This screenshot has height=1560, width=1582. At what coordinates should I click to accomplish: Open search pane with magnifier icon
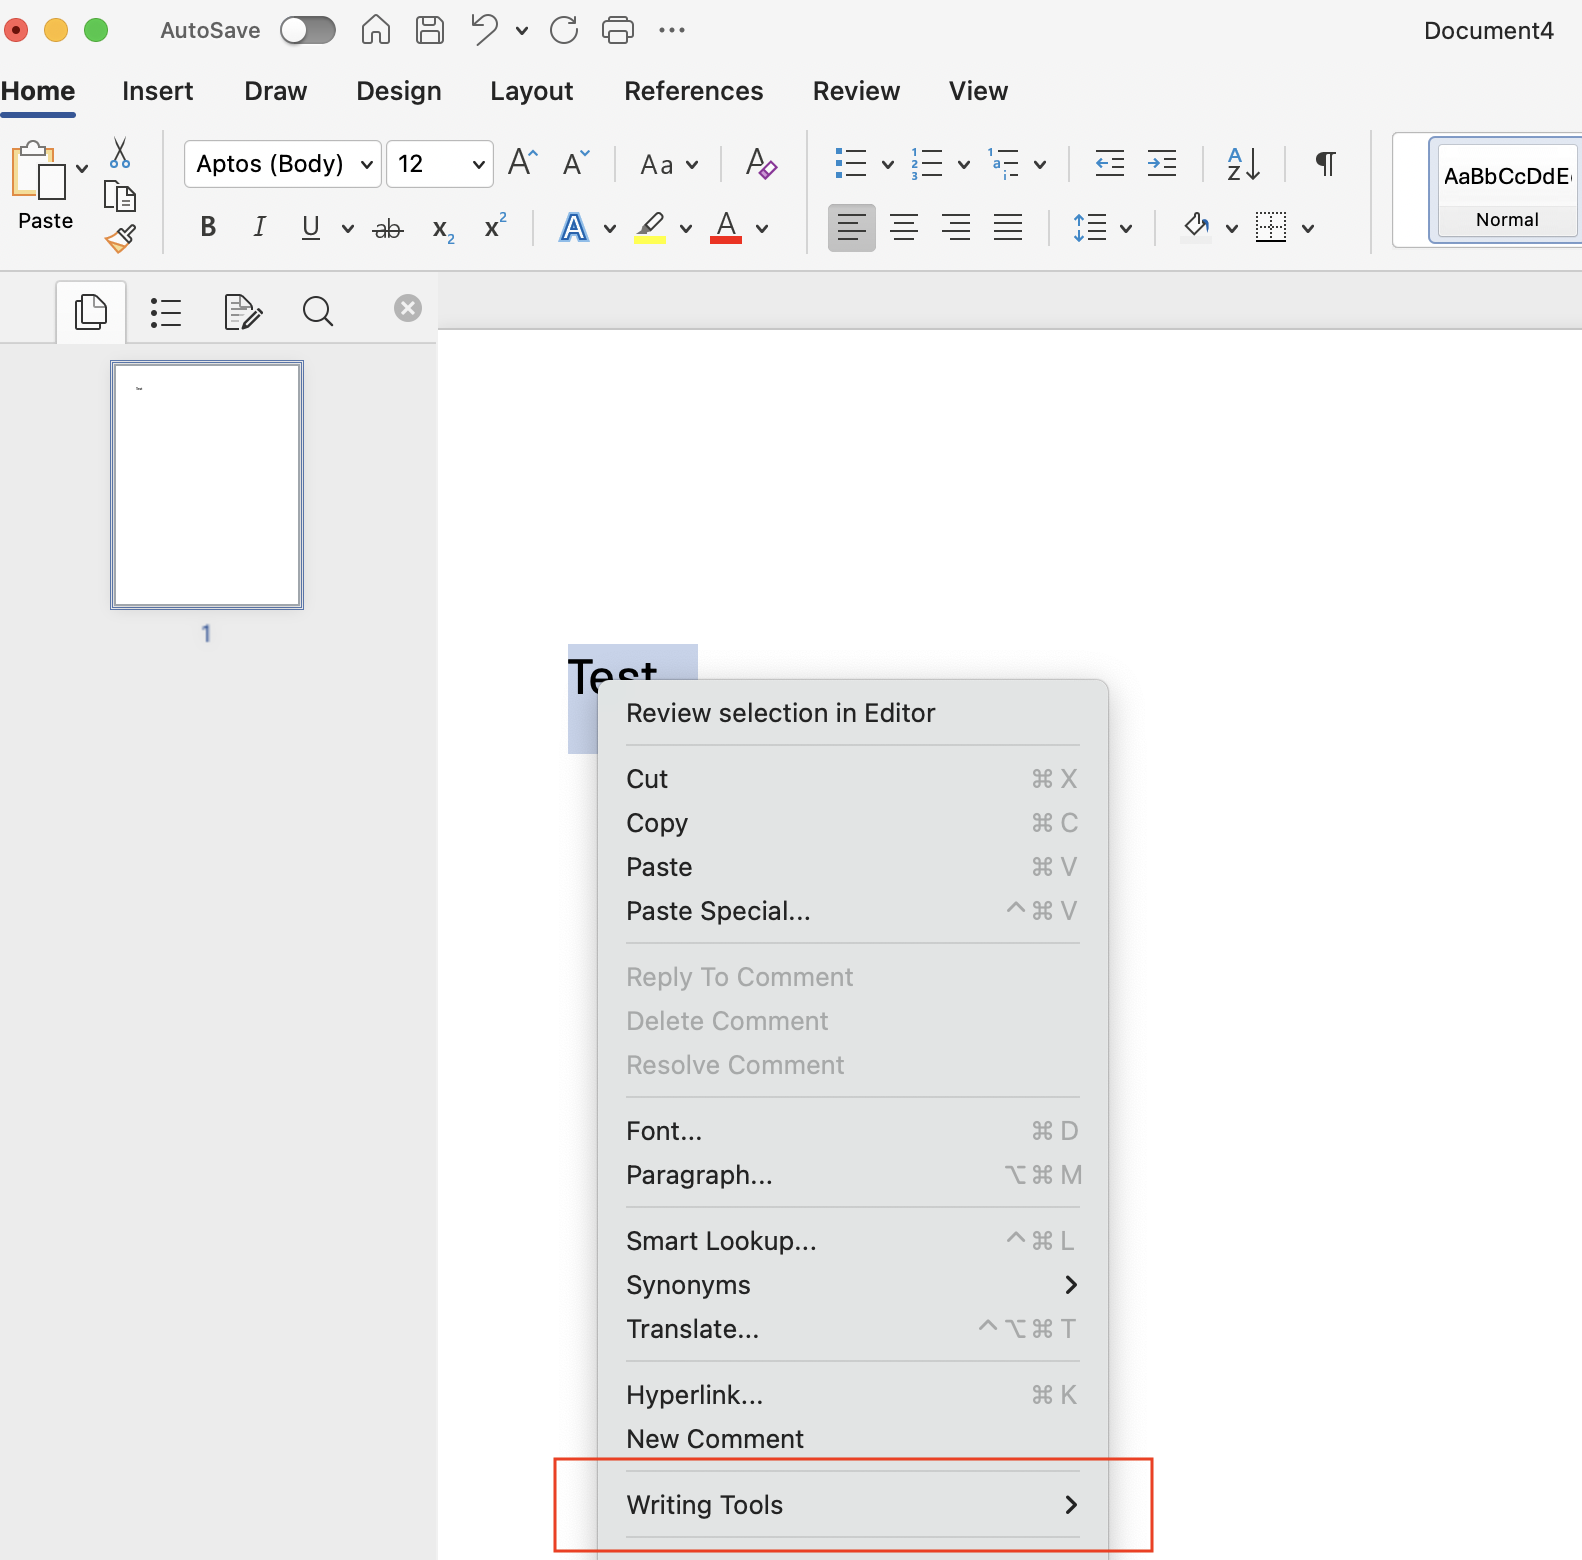pyautogui.click(x=318, y=312)
